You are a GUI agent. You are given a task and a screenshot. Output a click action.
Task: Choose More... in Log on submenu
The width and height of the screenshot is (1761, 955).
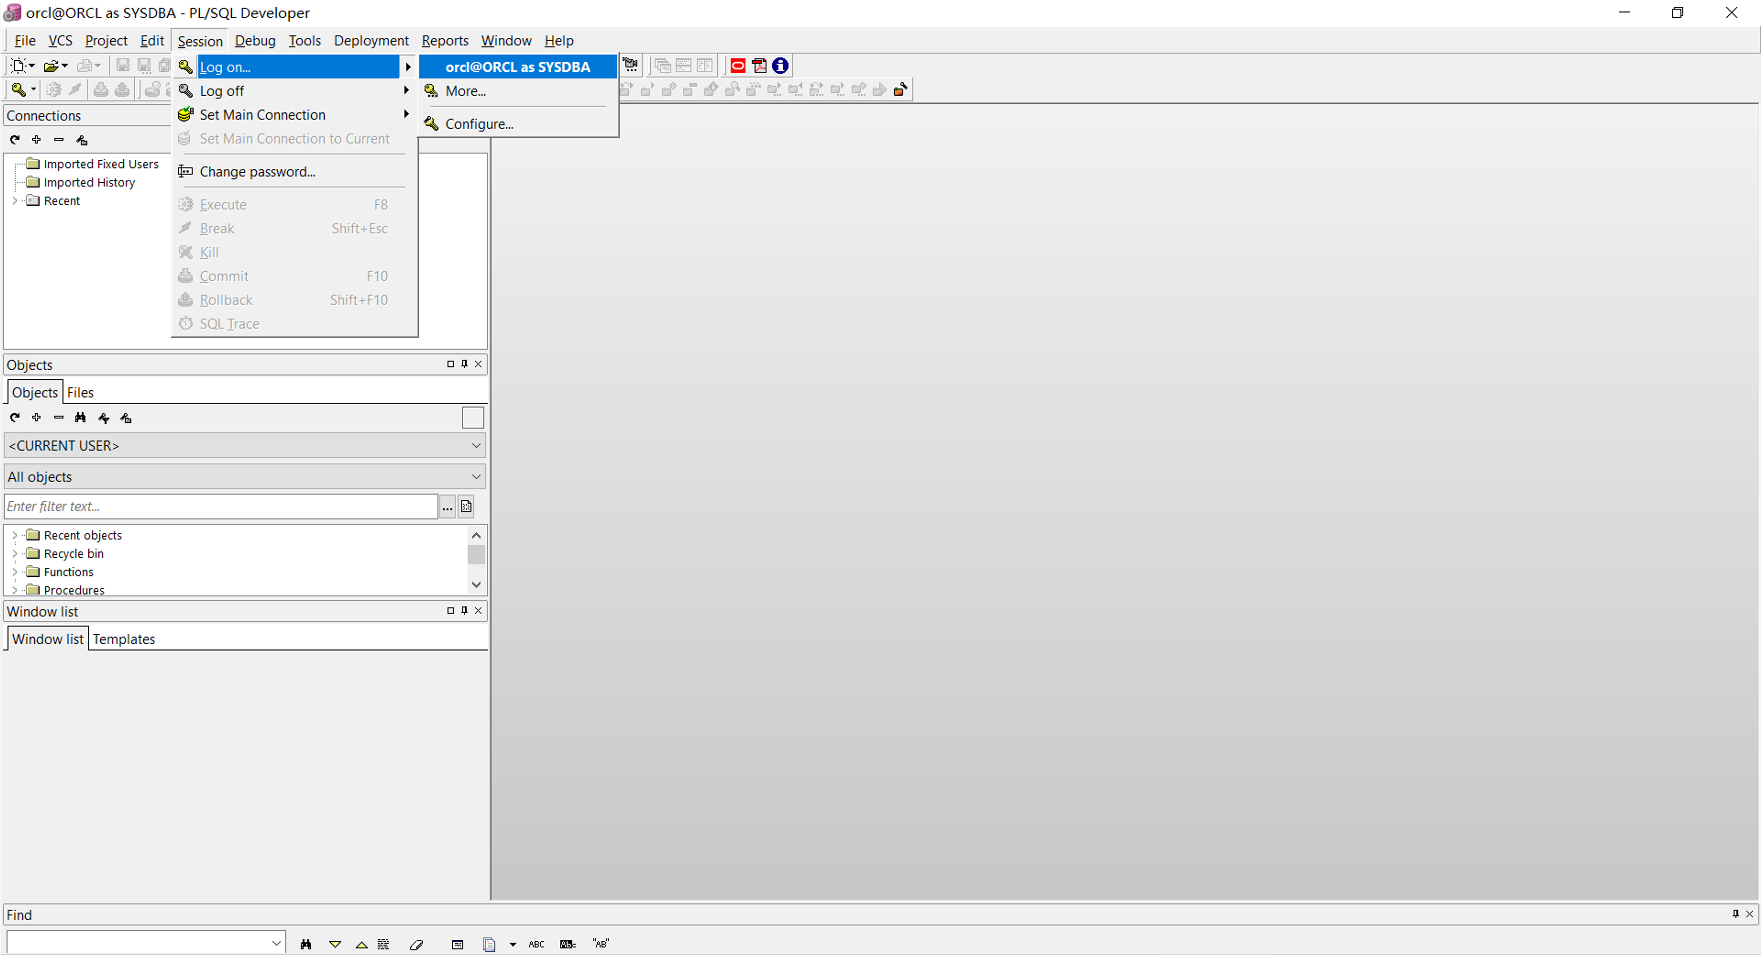518,91
